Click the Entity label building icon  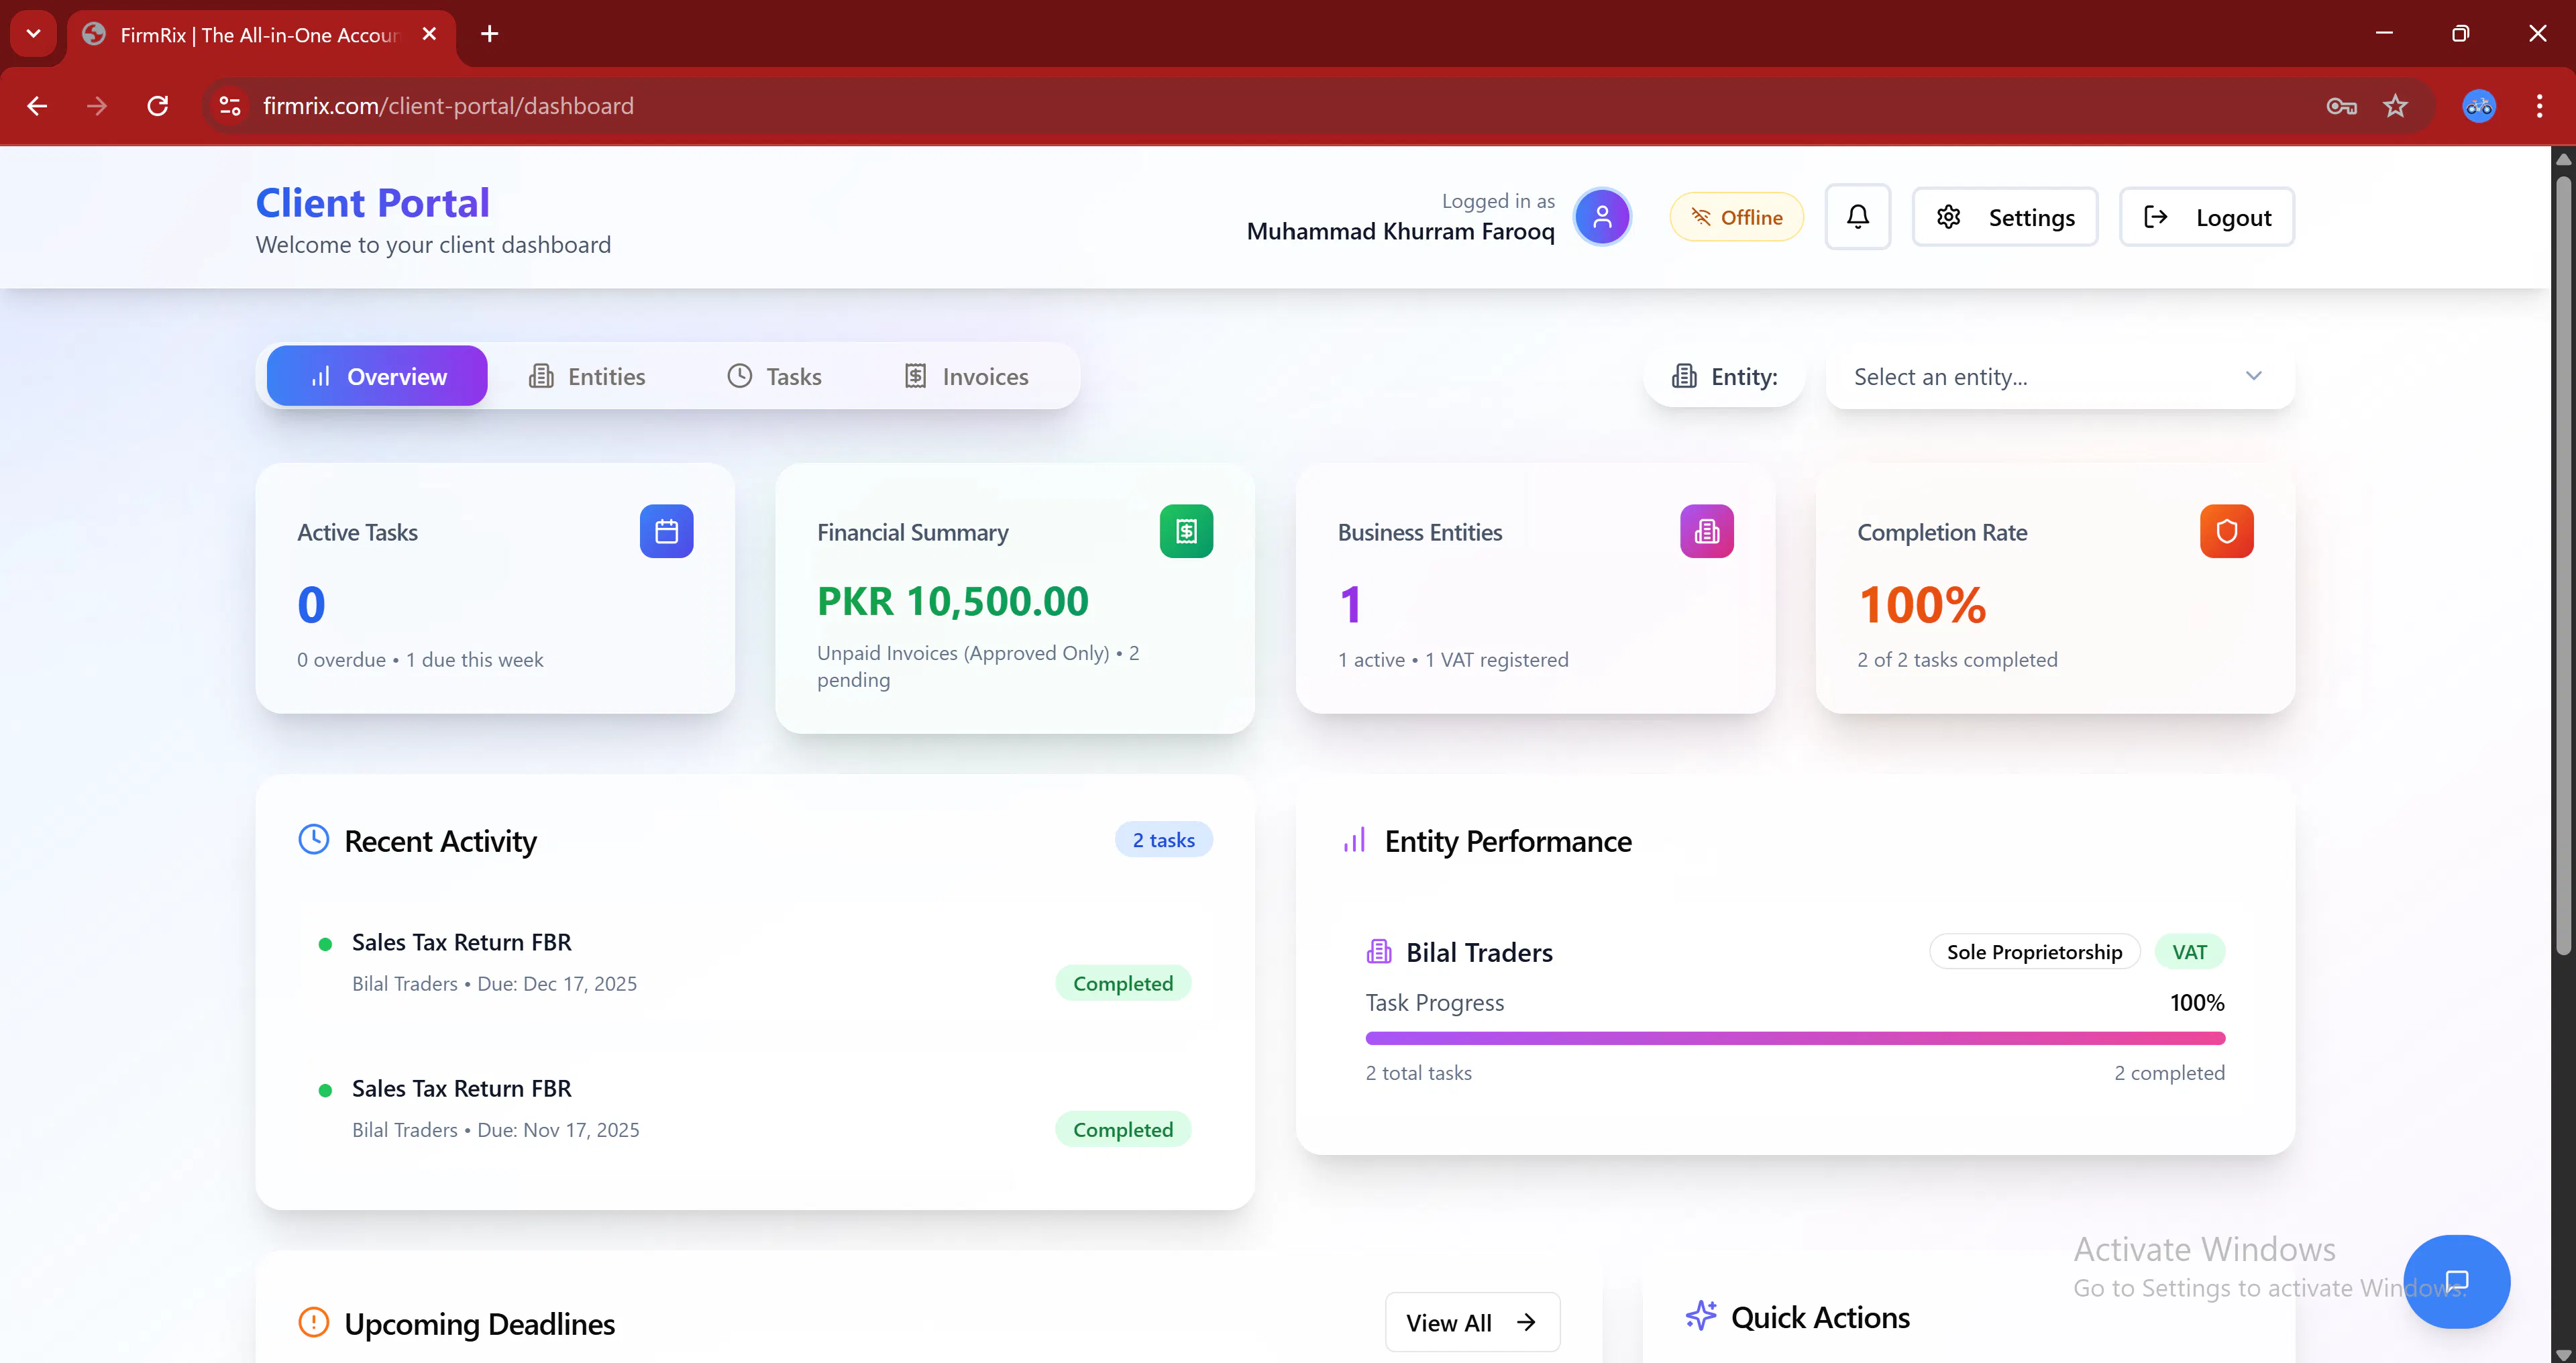click(x=1684, y=376)
